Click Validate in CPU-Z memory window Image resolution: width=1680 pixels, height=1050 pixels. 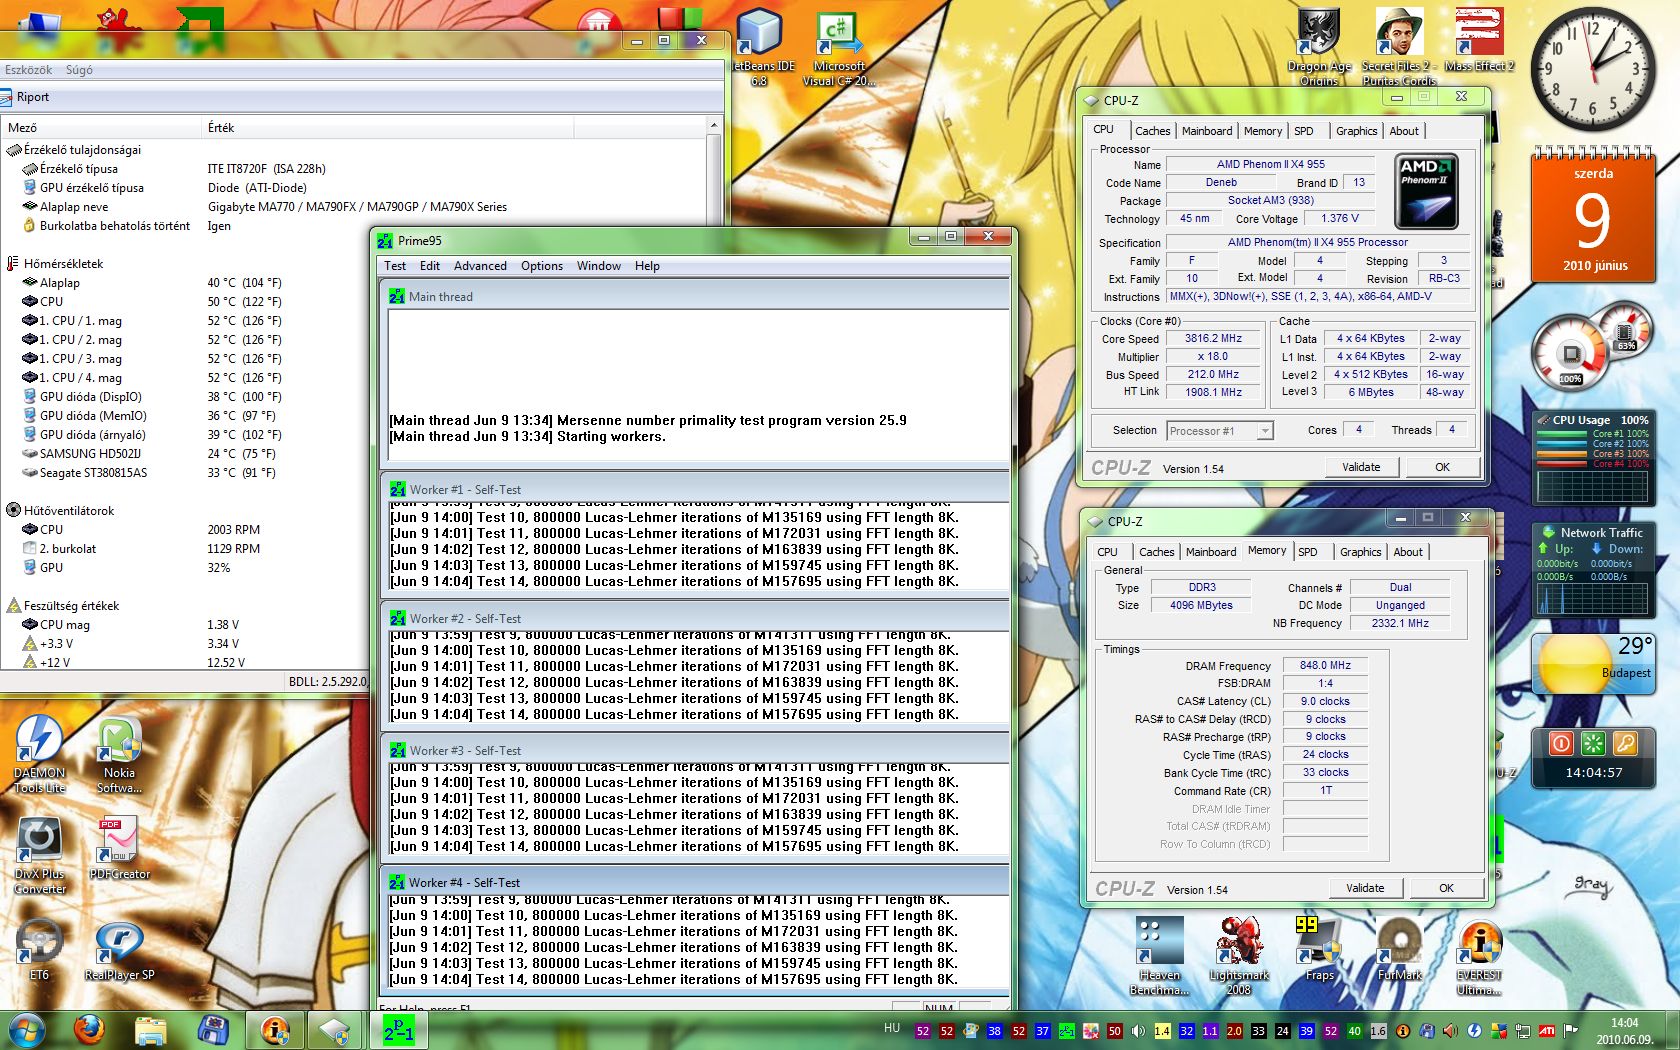point(1365,888)
